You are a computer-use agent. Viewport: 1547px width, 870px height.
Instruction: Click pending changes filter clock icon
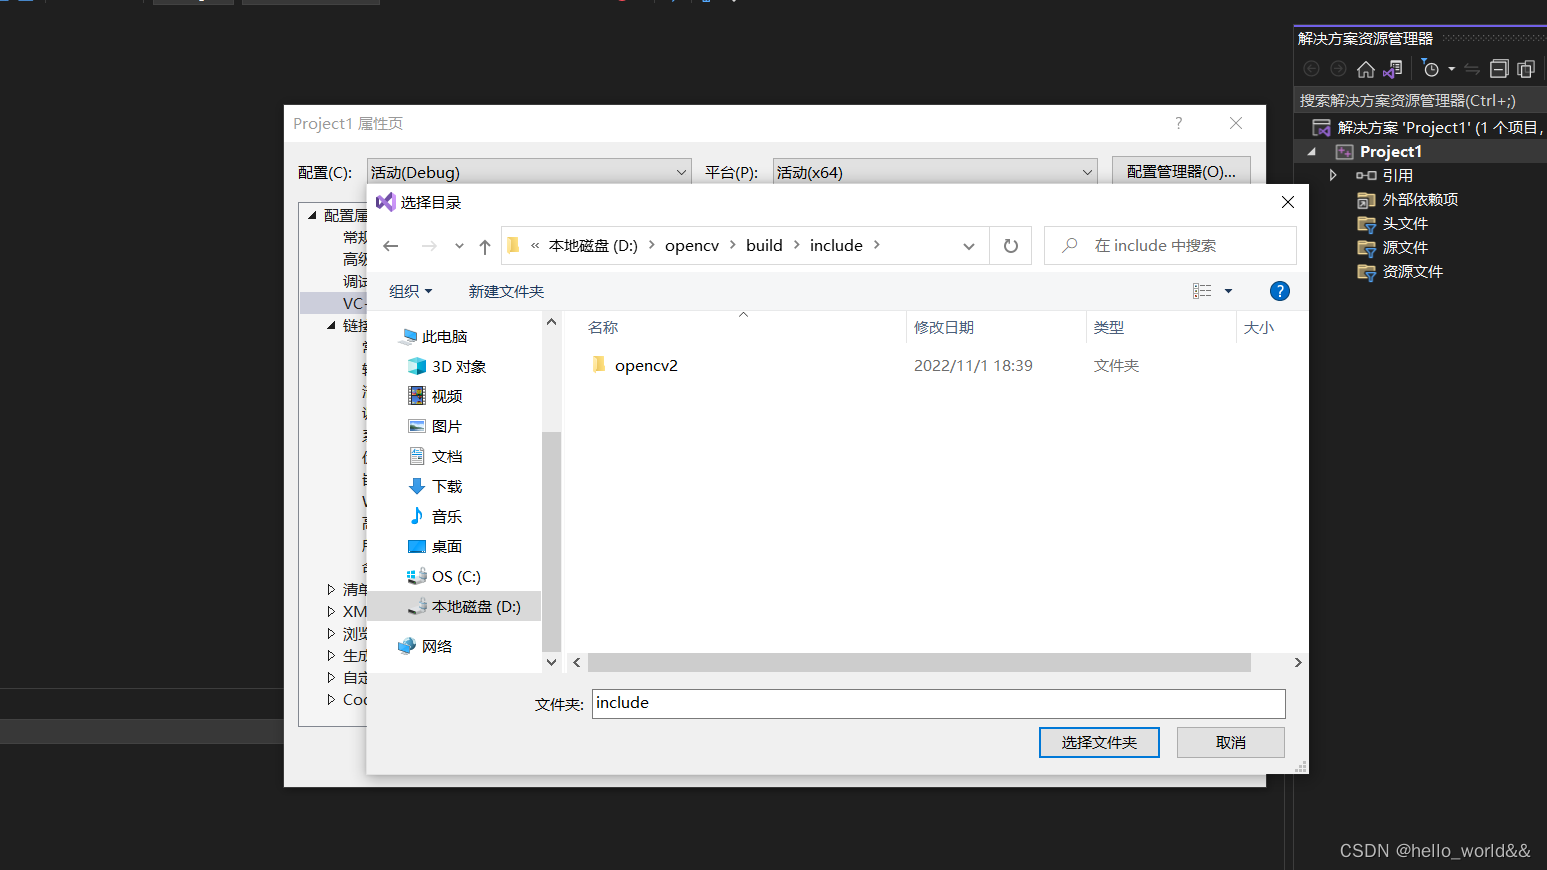pyautogui.click(x=1431, y=69)
